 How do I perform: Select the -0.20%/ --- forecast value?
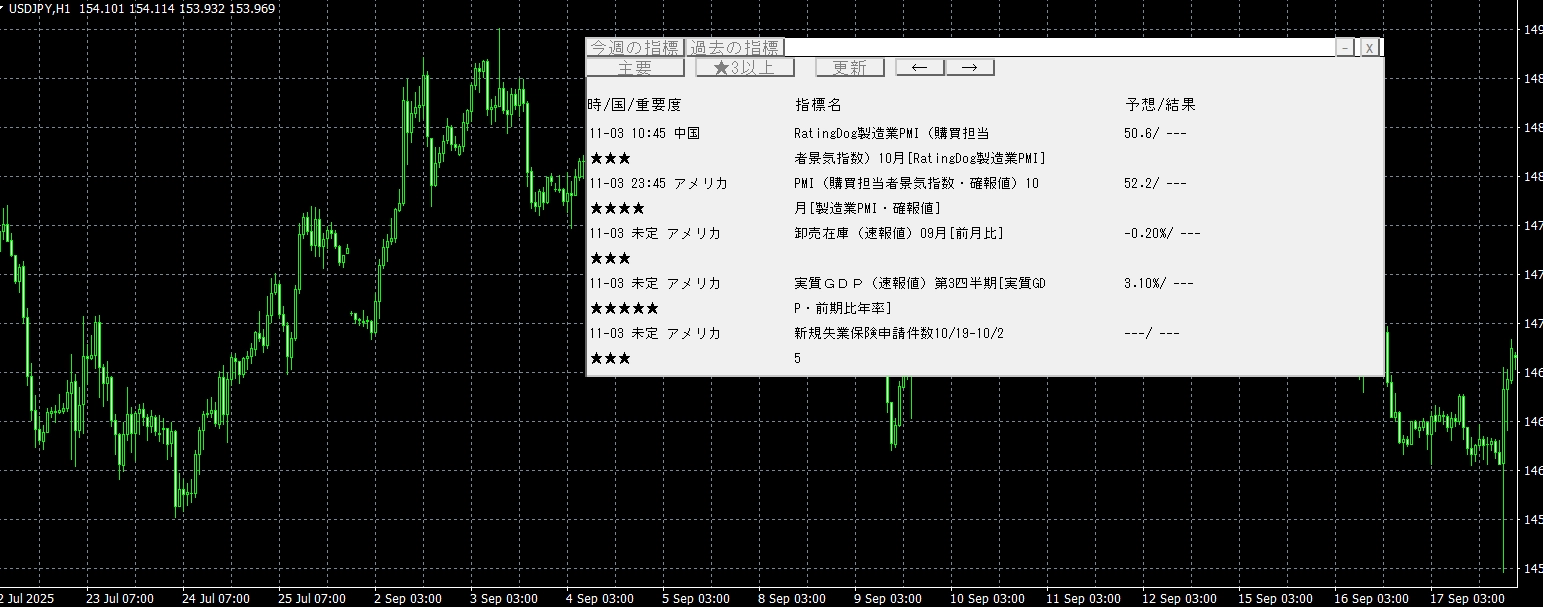pyautogui.click(x=1162, y=233)
